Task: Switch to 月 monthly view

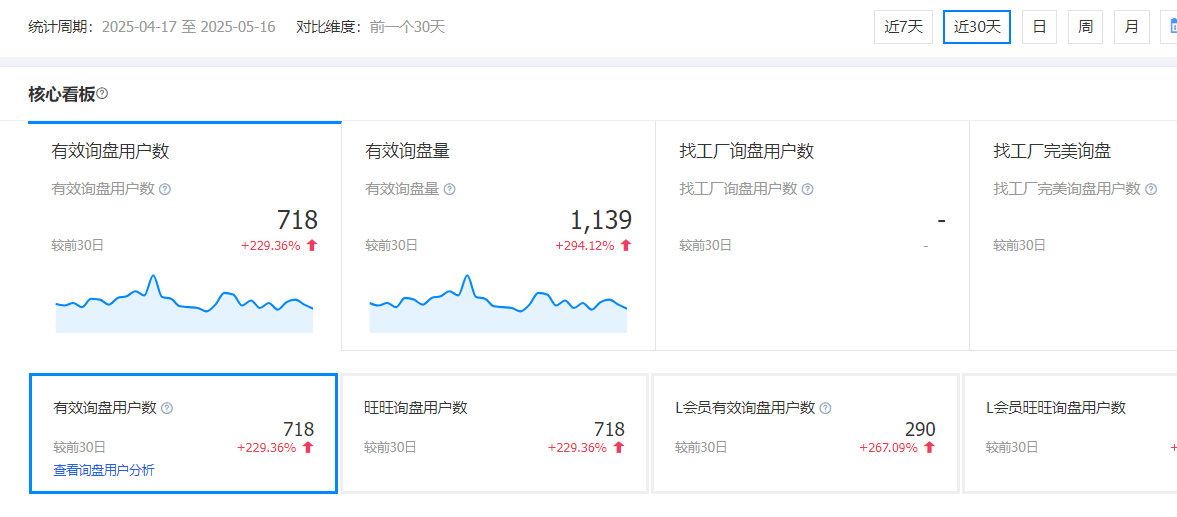Action: point(1131,27)
